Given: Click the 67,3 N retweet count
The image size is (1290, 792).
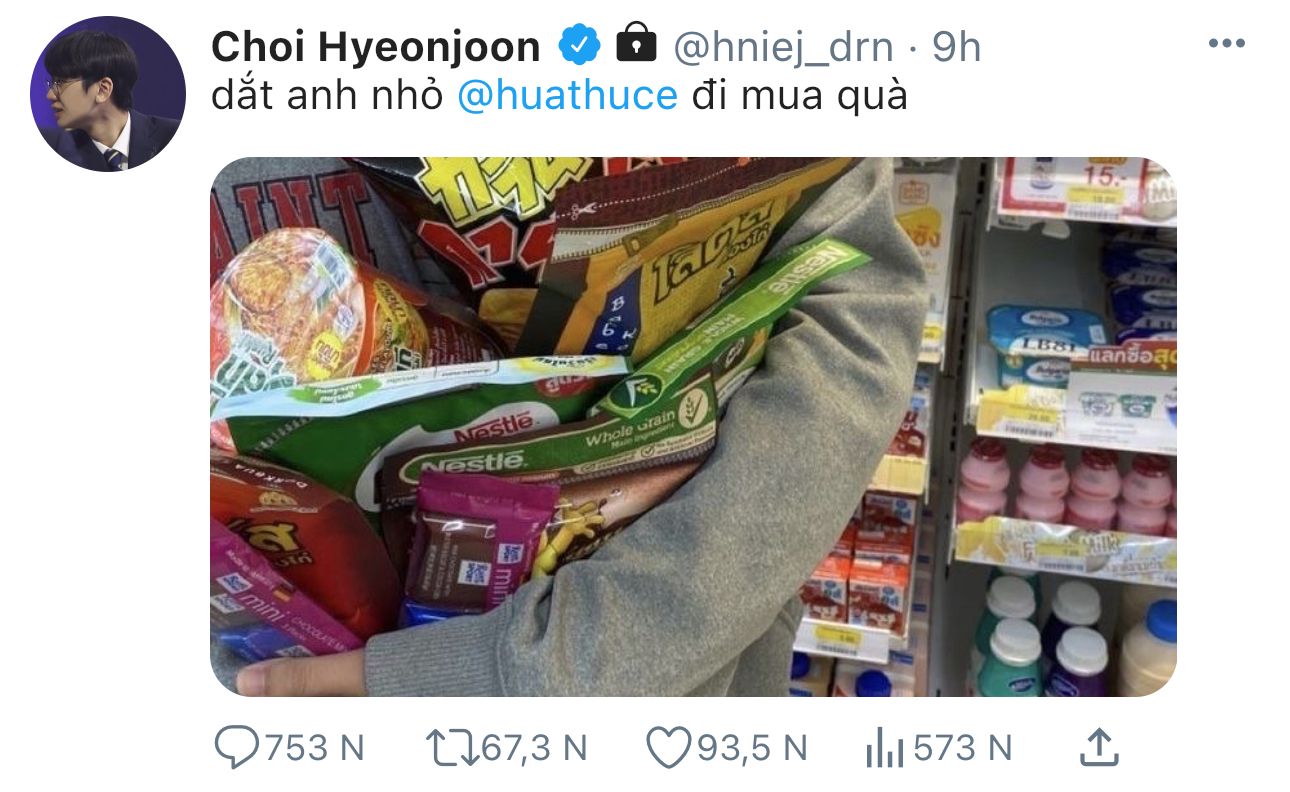Looking at the screenshot, I should click(x=536, y=747).
